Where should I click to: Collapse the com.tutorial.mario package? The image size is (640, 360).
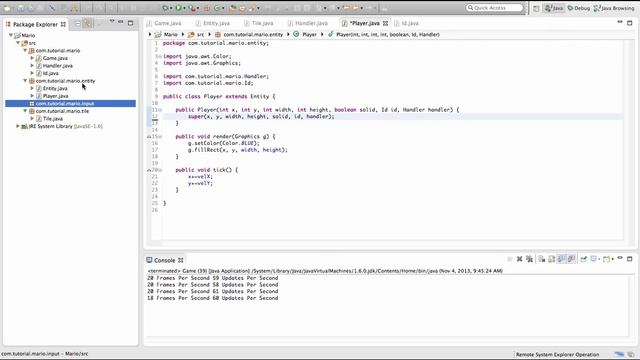click(x=25, y=51)
